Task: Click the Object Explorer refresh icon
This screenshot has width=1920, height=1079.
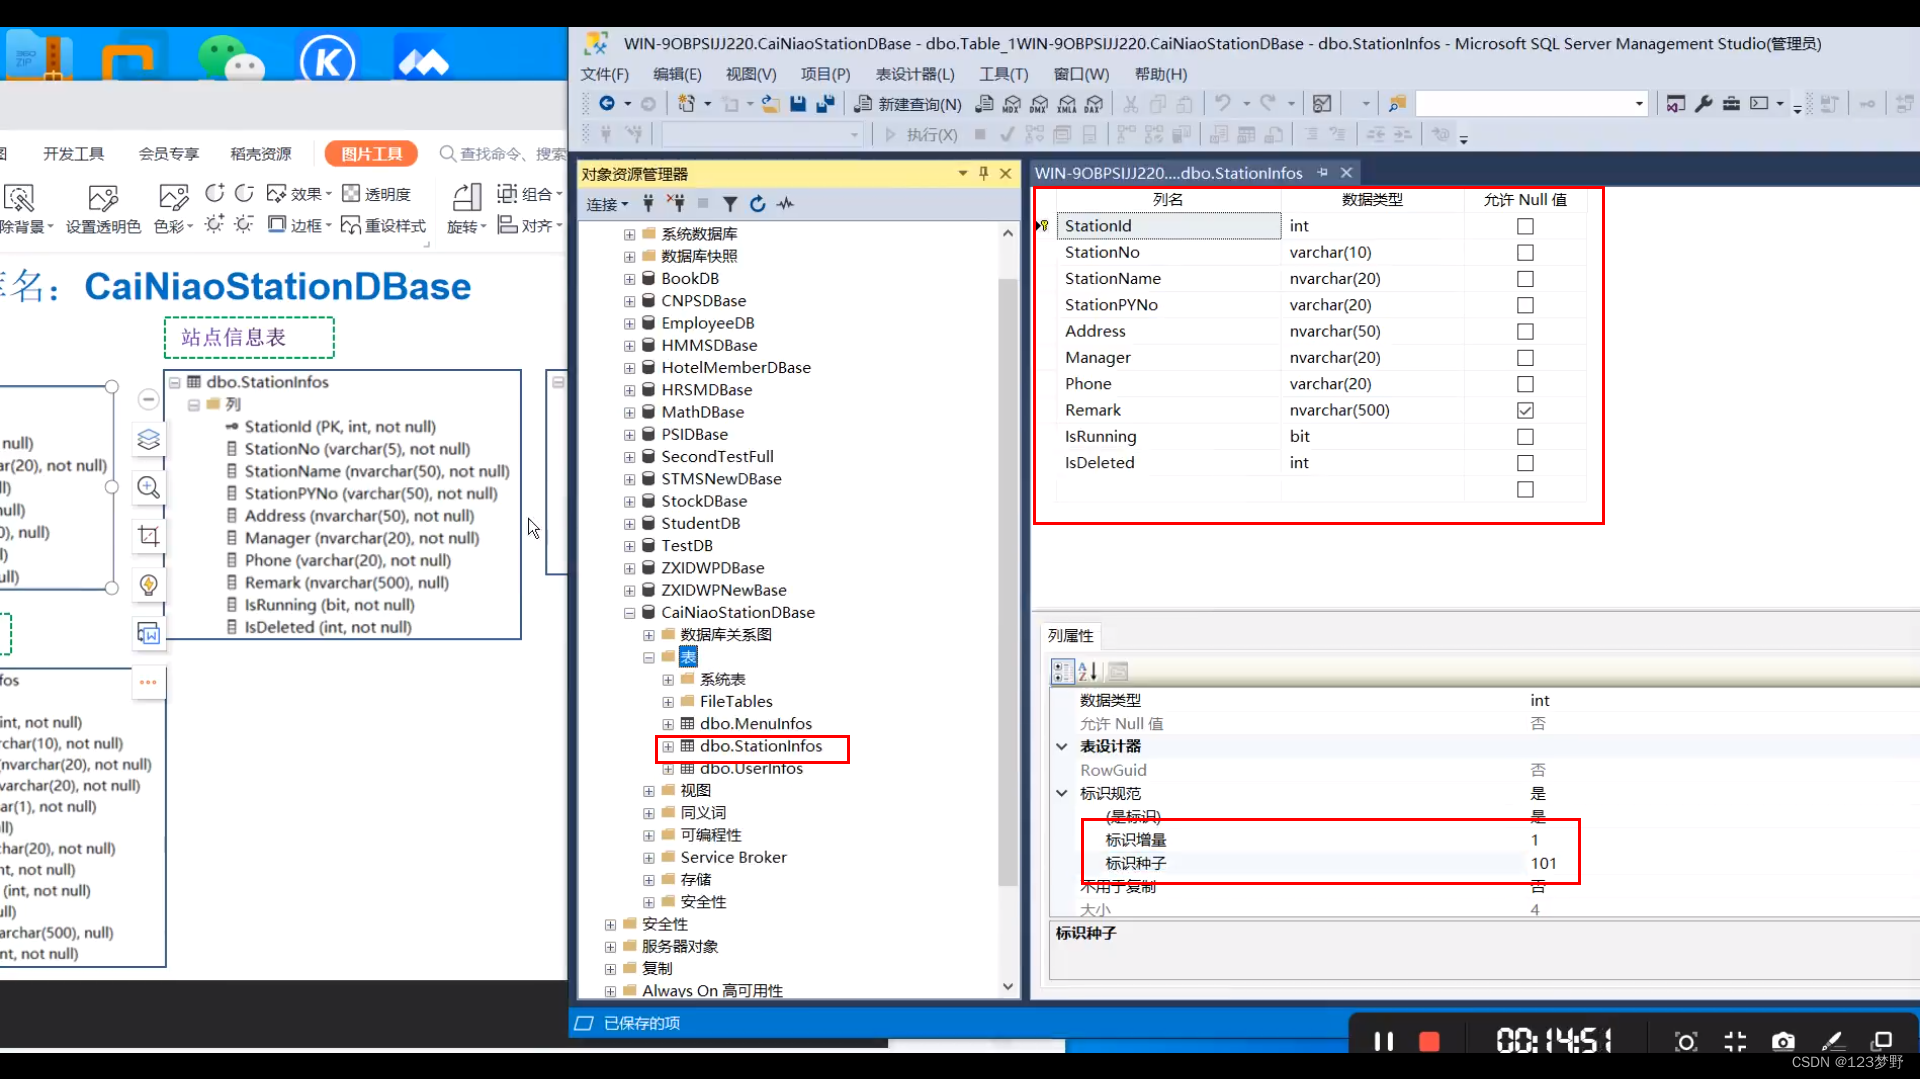Action: [x=758, y=204]
